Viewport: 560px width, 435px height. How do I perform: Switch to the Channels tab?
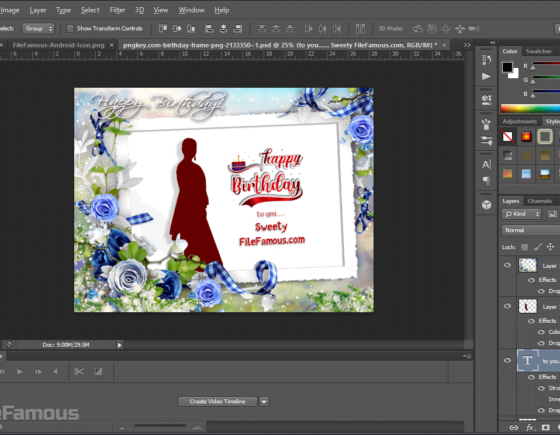coord(540,201)
